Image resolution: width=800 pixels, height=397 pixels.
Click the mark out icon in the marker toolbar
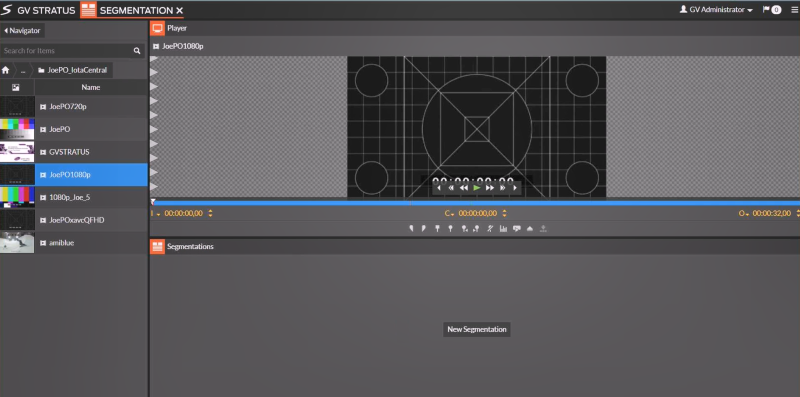click(423, 229)
